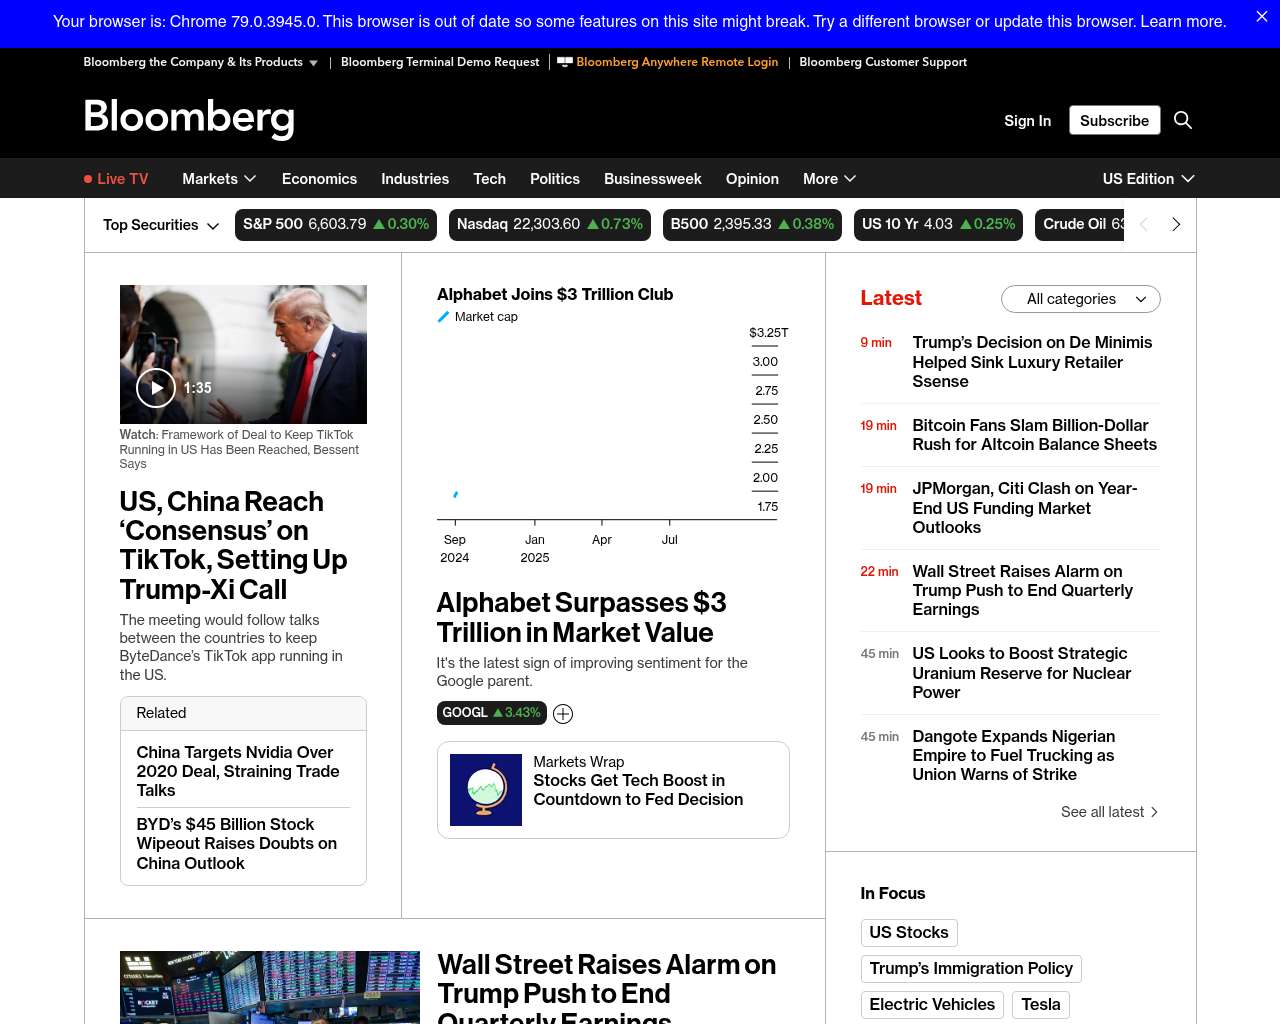
Task: Open JPMorgan, Citi Clash story
Action: [x=1024, y=508]
